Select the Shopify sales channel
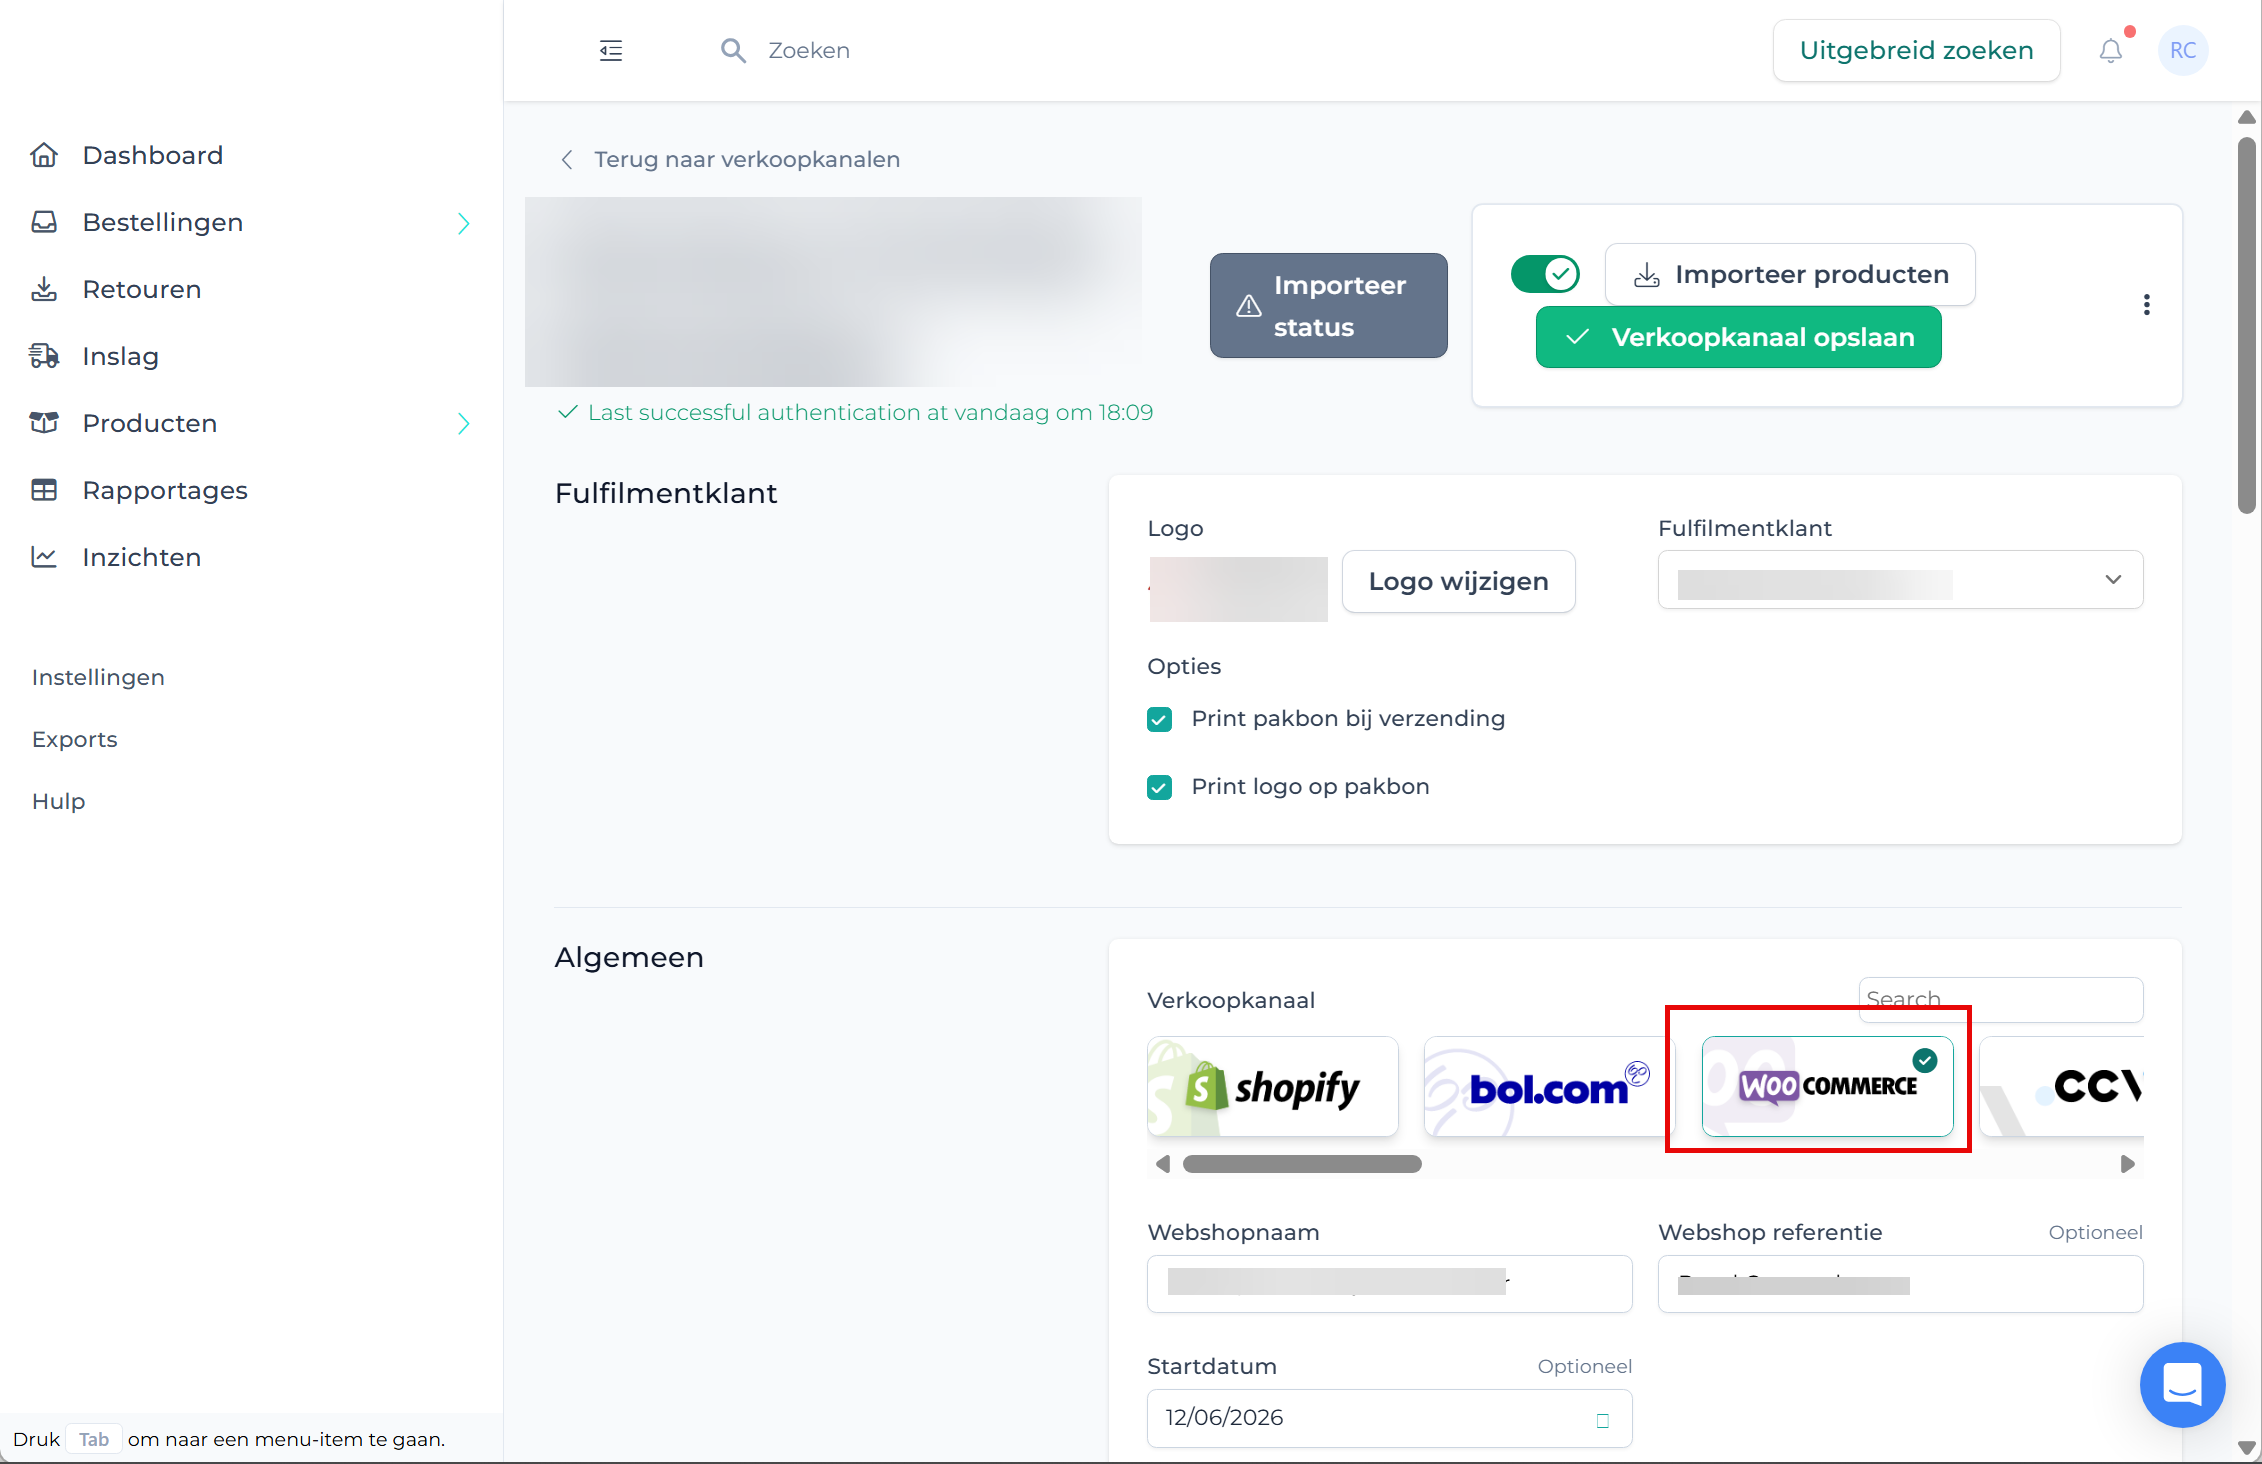The width and height of the screenshot is (2262, 1464). (1272, 1086)
